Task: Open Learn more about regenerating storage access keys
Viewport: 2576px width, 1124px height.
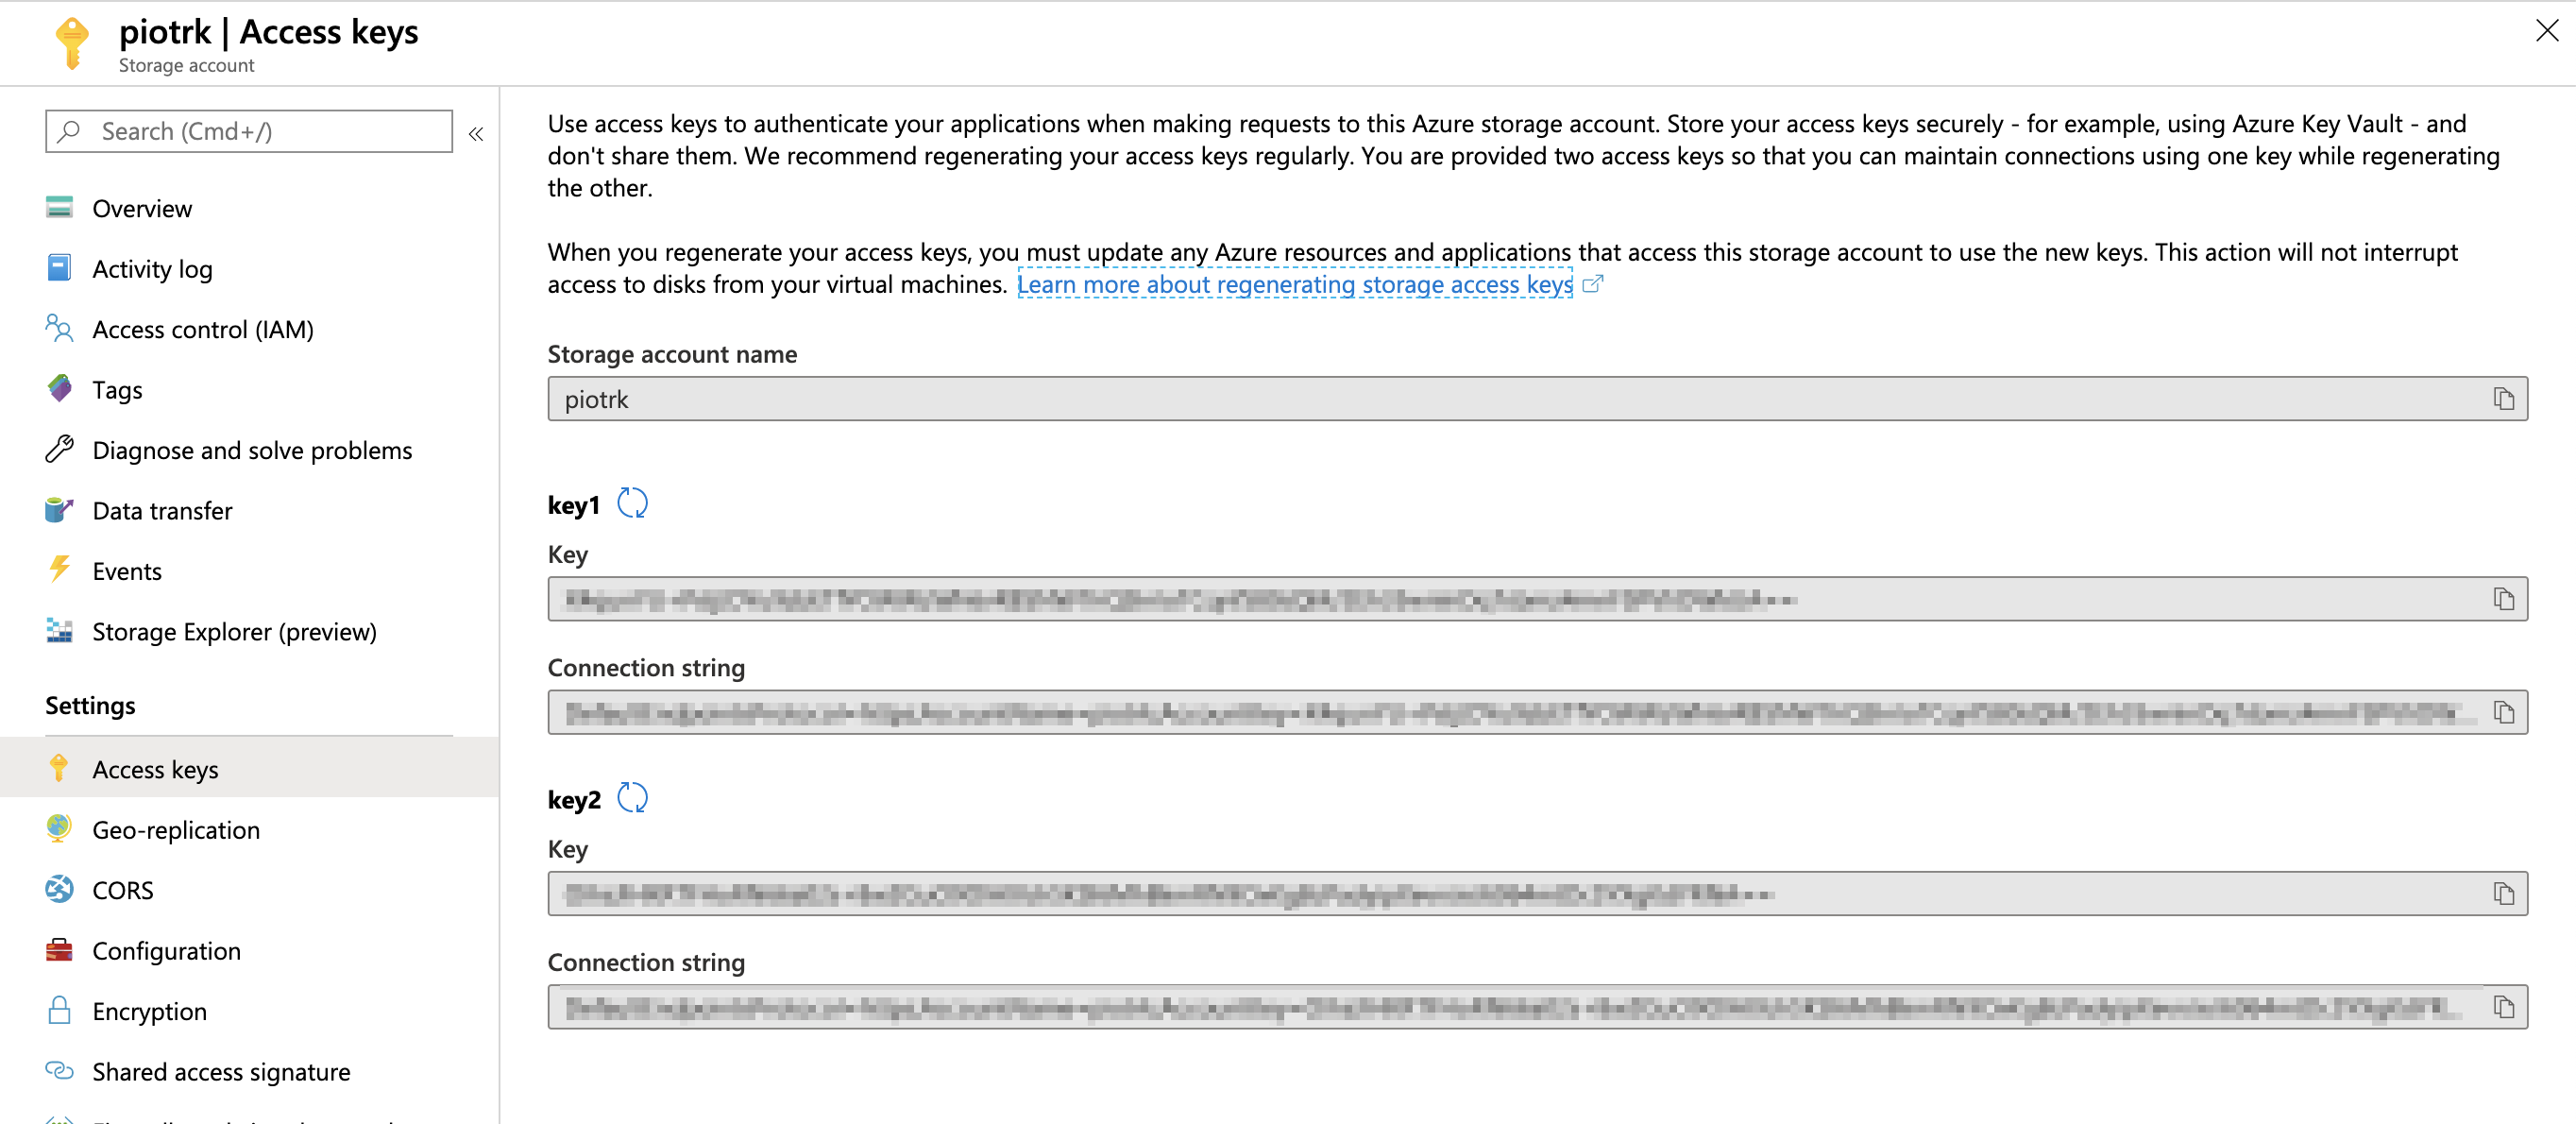Action: pyautogui.click(x=1295, y=284)
